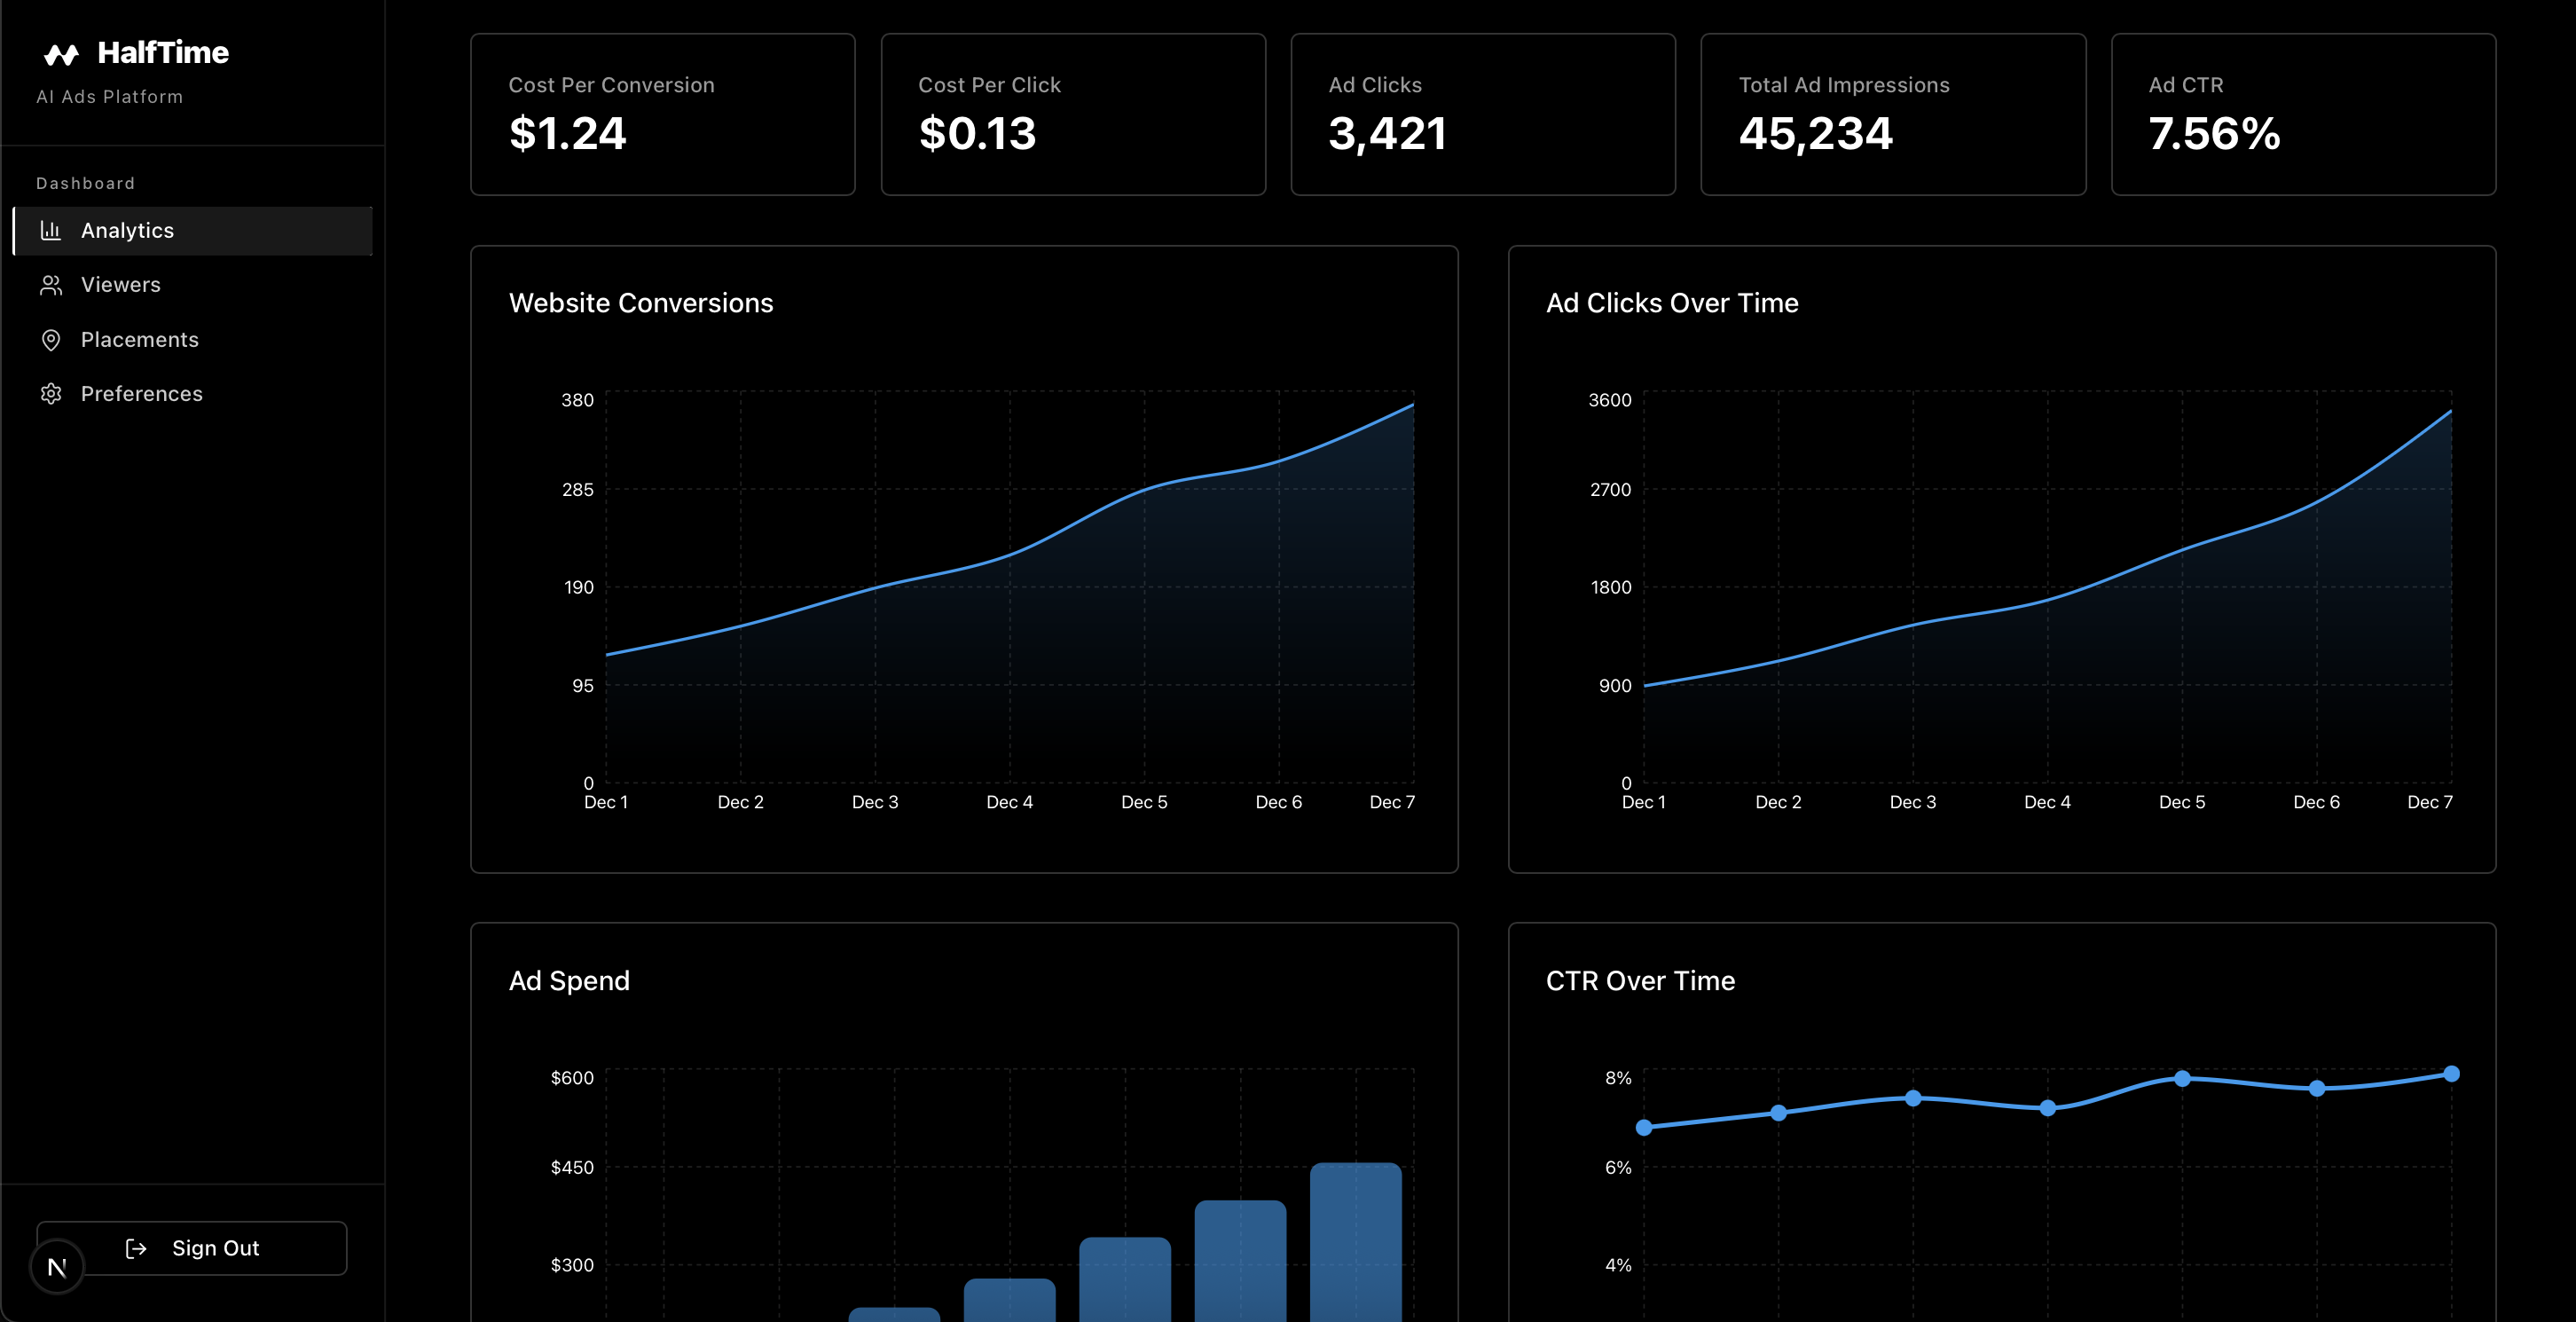Click the Analytics bar chart icon
This screenshot has width=2576, height=1322.
pyautogui.click(x=51, y=231)
